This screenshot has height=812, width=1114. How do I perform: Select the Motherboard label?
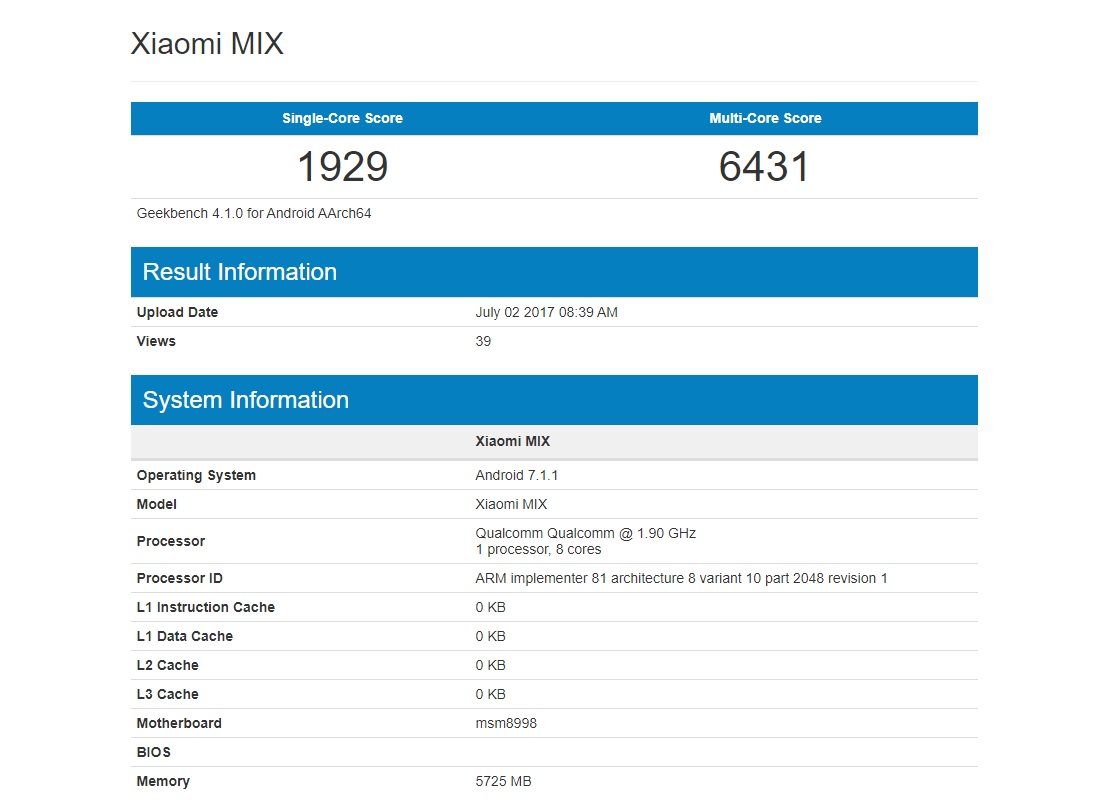point(179,724)
